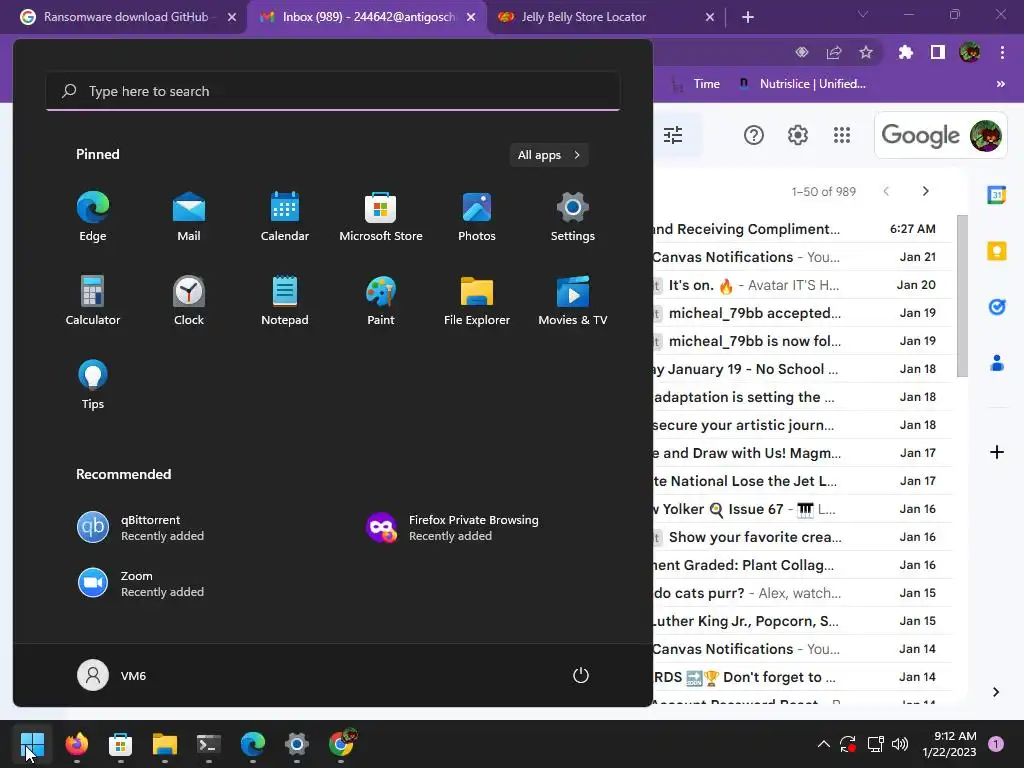The width and height of the screenshot is (1024, 768).
Task: Open a new Chrome tab
Action: point(748,17)
